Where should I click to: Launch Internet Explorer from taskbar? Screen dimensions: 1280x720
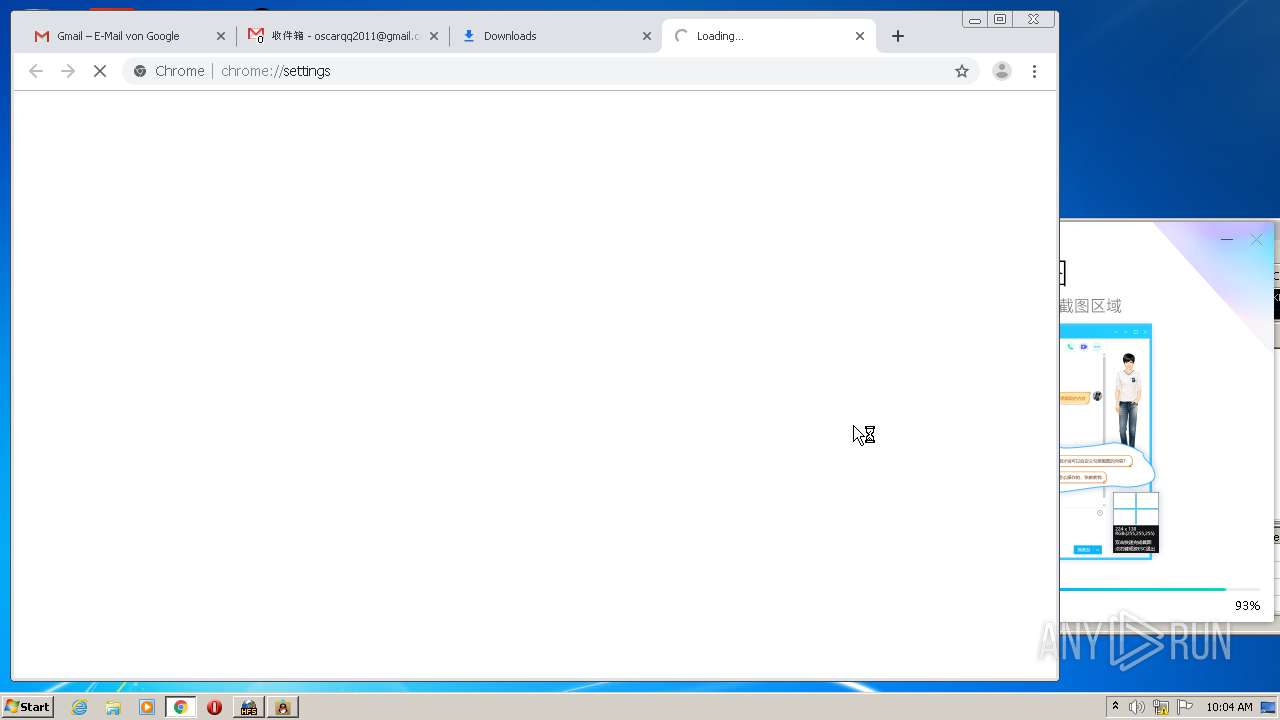point(80,707)
